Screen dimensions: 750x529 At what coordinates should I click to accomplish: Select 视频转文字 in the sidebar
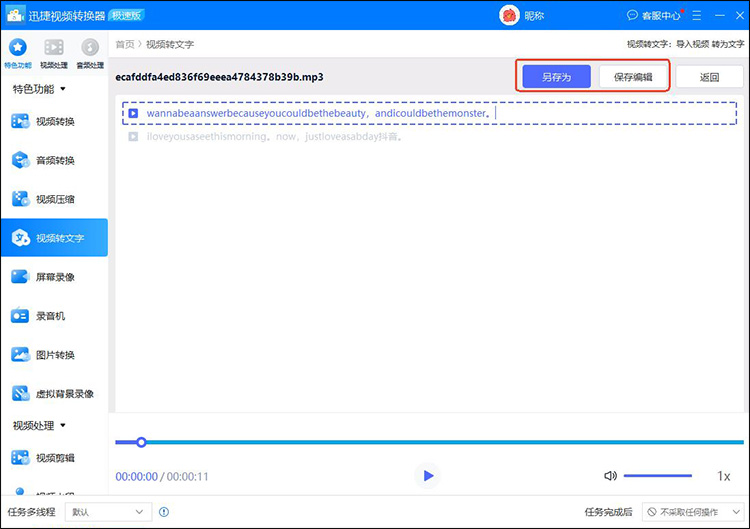click(x=55, y=238)
